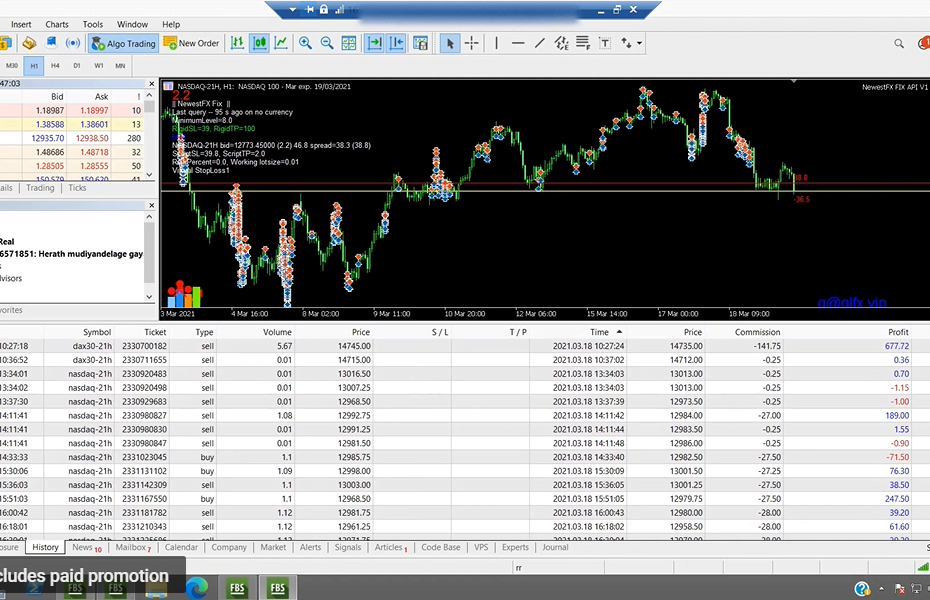Click the tile windows grid icon
Image resolution: width=930 pixels, height=600 pixels.
(349, 43)
